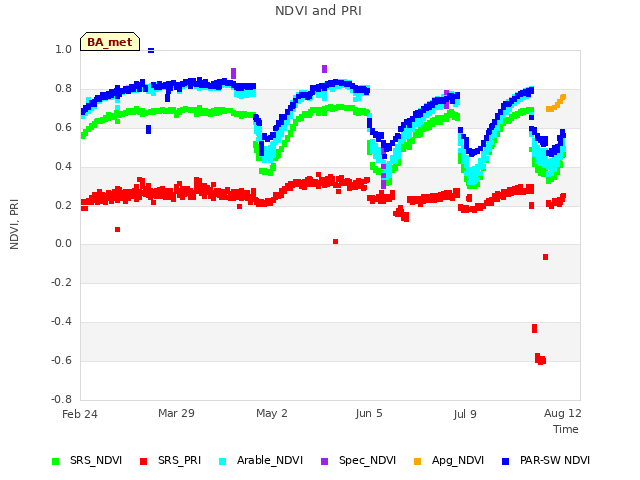Click the 0.2 y-axis tick label

pos(64,205)
